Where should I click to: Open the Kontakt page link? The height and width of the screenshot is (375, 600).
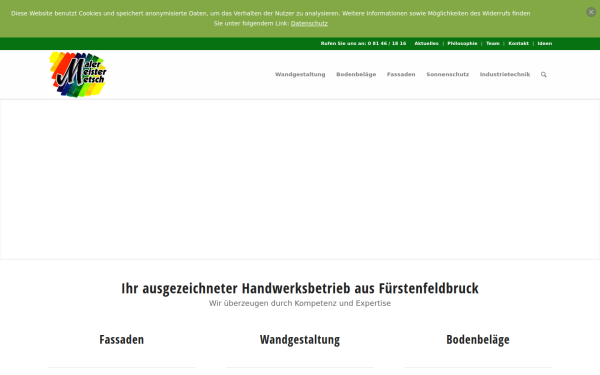pos(518,43)
